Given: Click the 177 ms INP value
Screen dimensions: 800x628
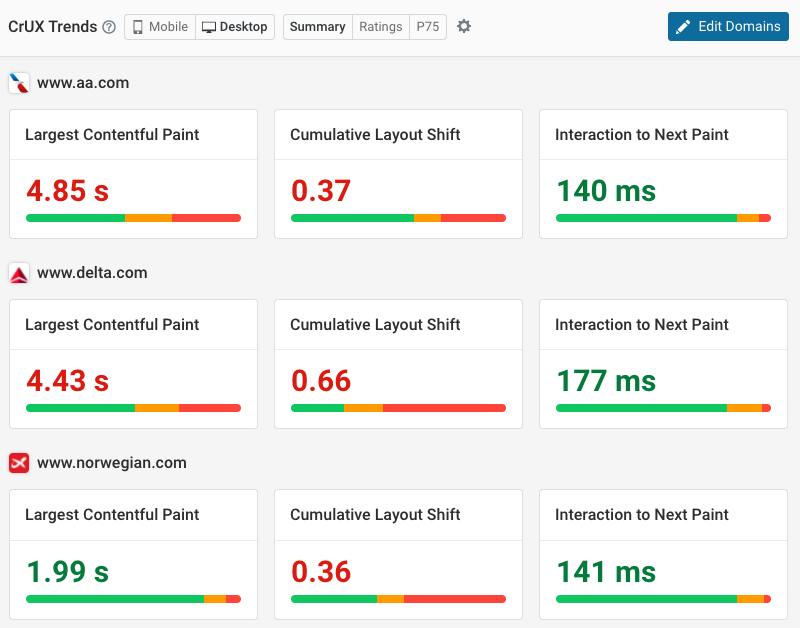Looking at the screenshot, I should click(x=606, y=381).
